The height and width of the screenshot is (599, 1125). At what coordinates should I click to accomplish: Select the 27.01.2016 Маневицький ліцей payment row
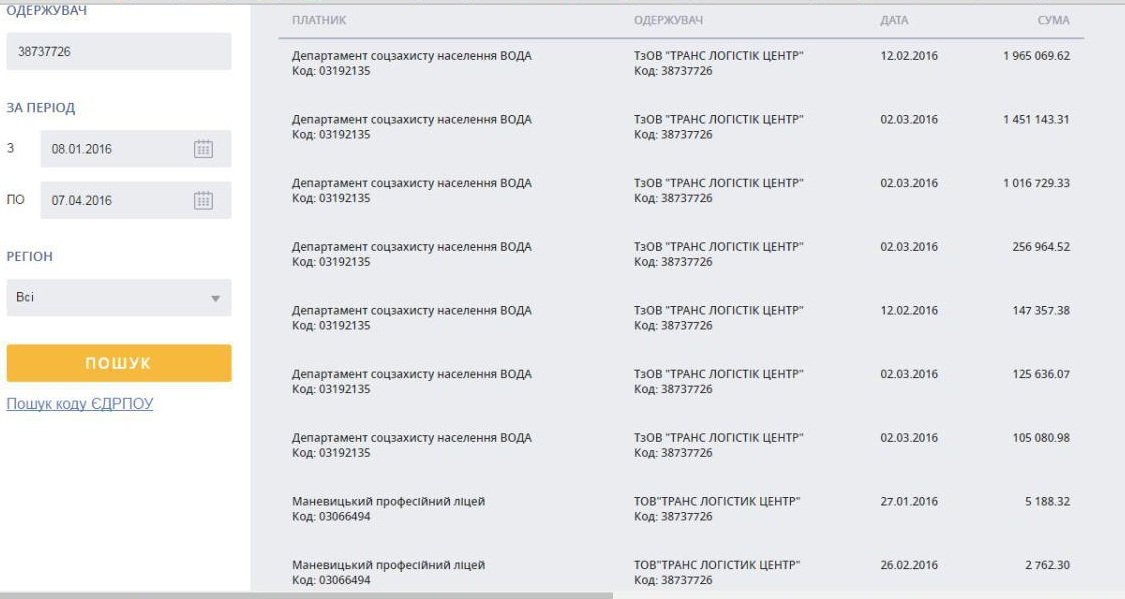pyautogui.click(x=680, y=509)
